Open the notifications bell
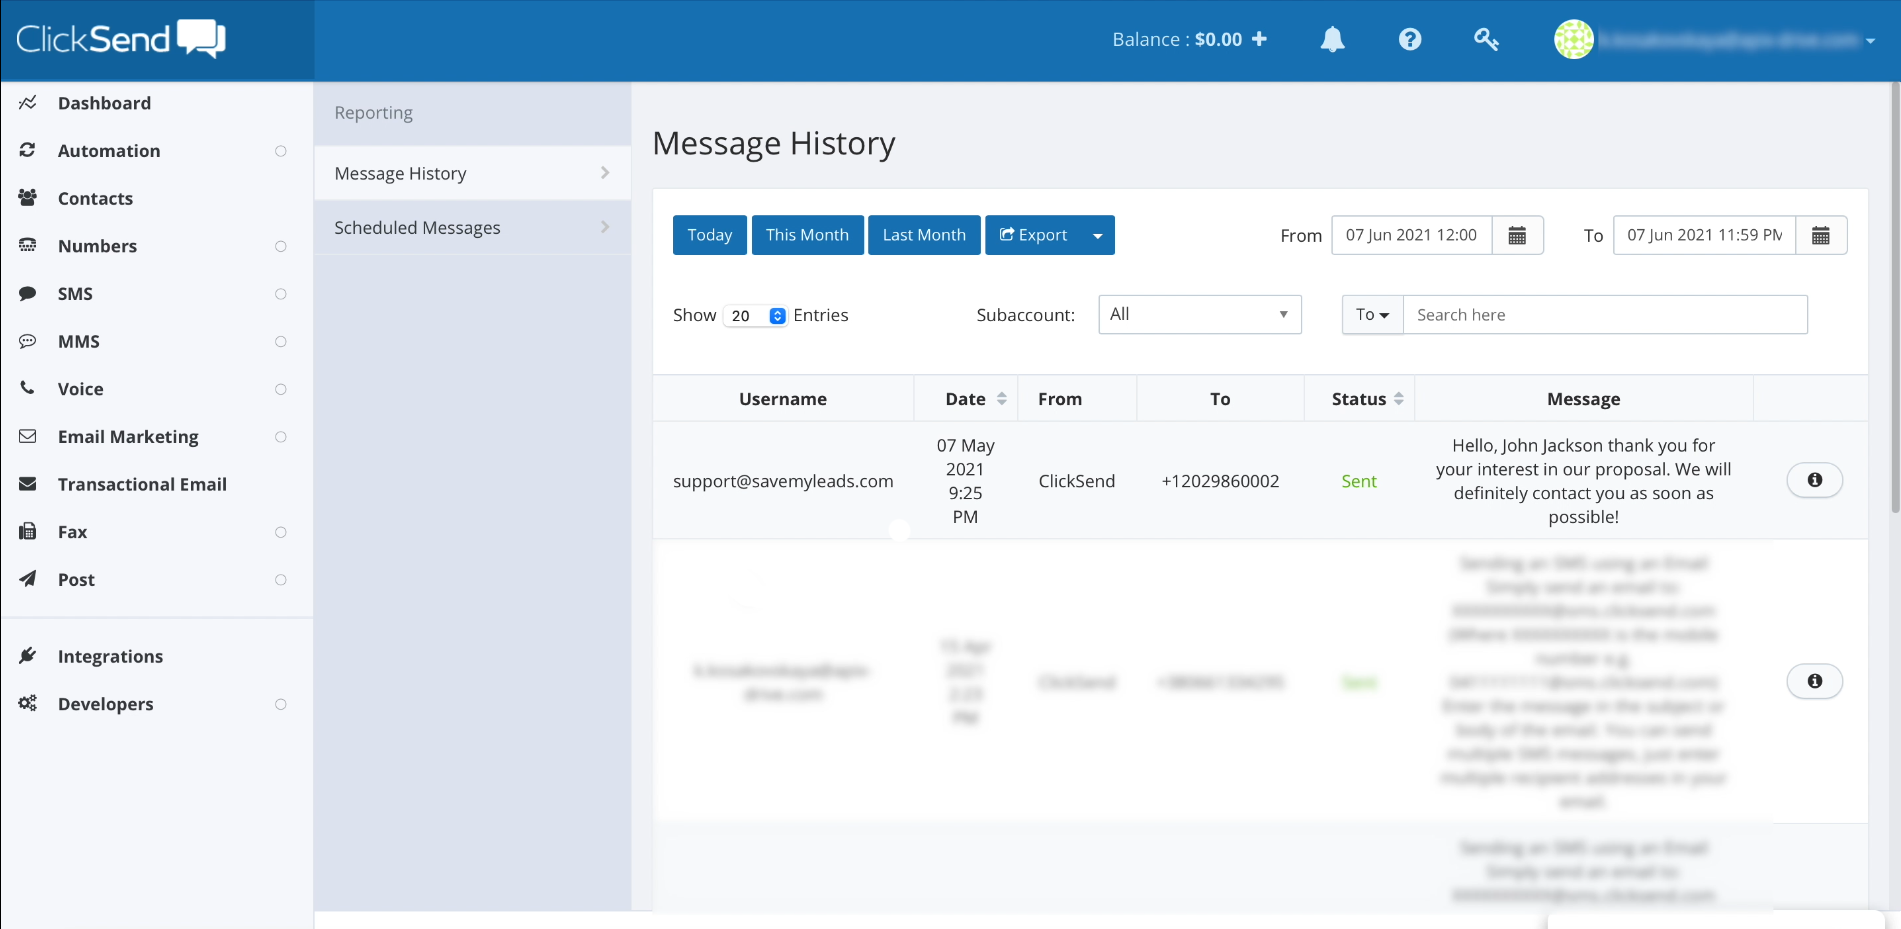Image resolution: width=1901 pixels, height=929 pixels. [x=1332, y=39]
